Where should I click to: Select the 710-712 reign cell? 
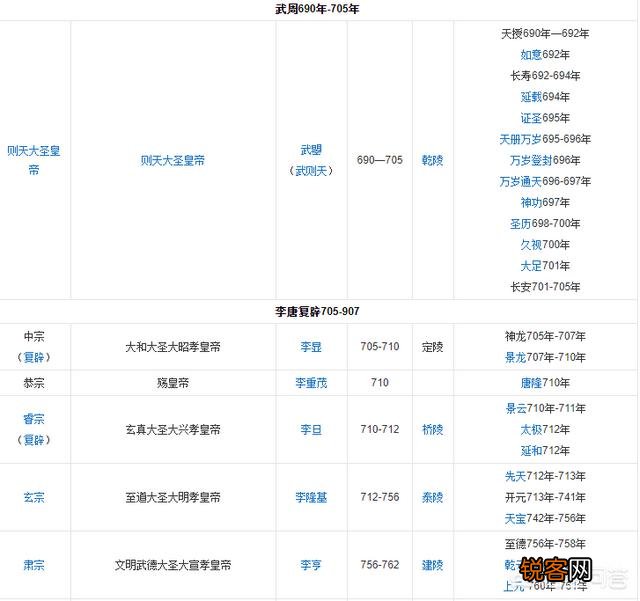click(380, 429)
